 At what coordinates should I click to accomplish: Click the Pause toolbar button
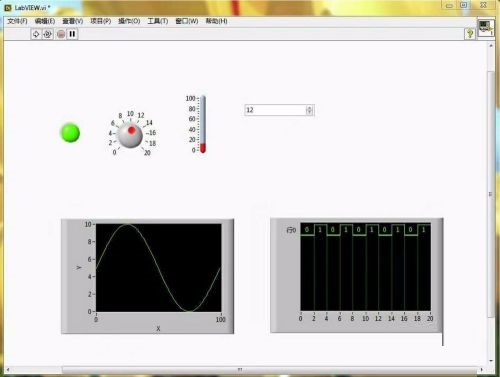click(x=72, y=34)
